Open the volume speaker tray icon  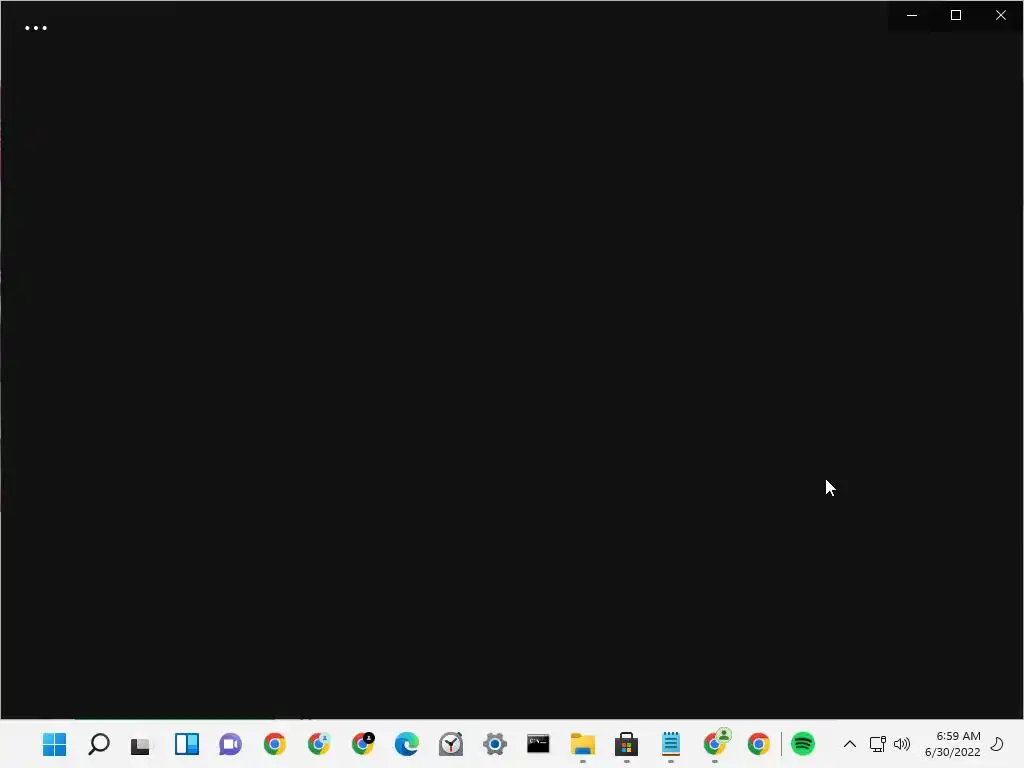pyautogui.click(x=902, y=744)
